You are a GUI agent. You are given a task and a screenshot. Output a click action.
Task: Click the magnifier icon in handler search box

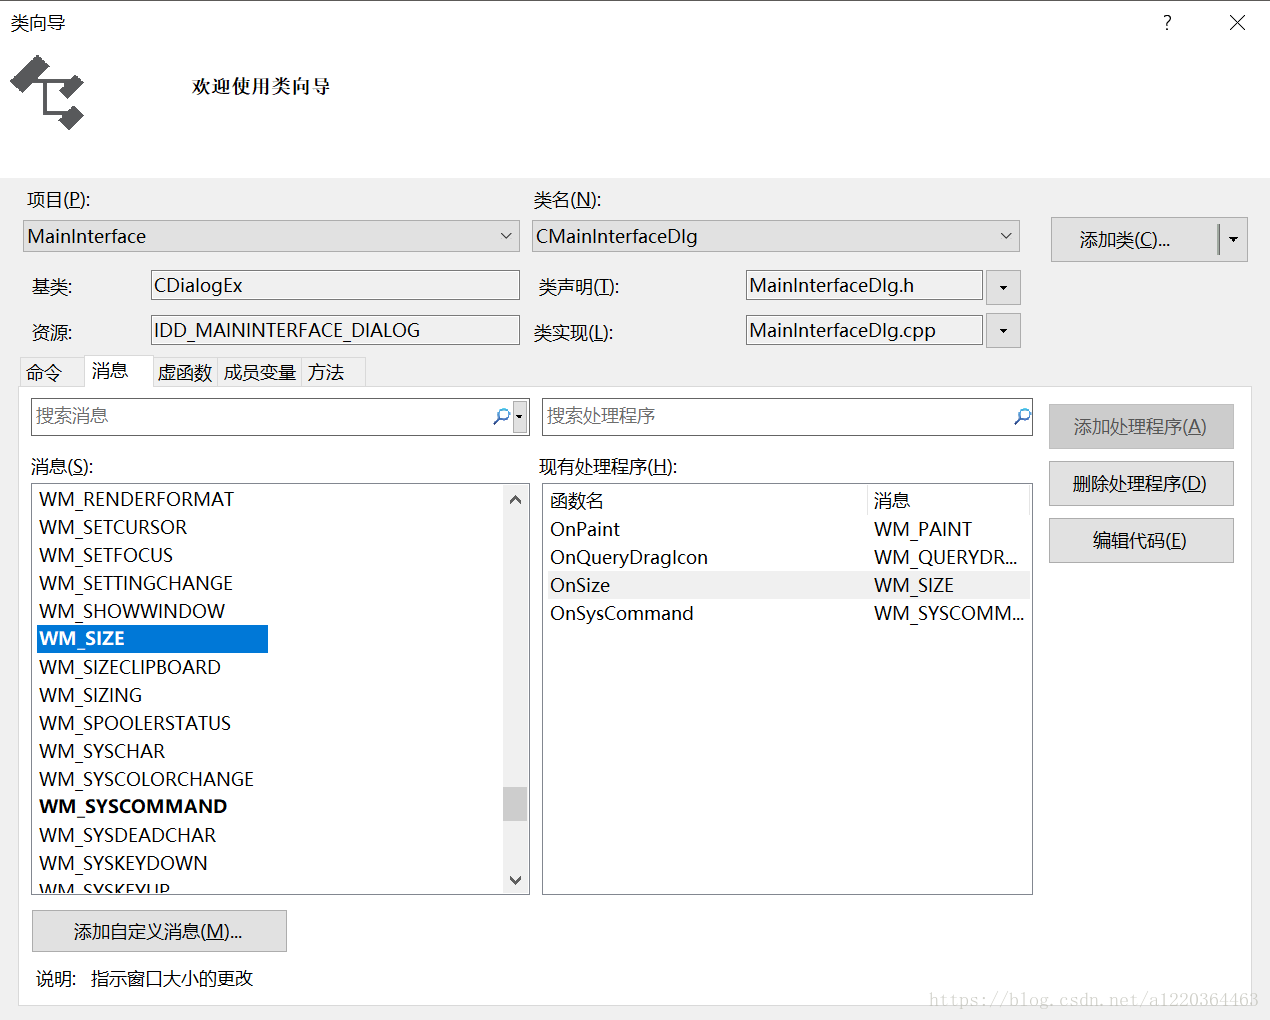(1022, 416)
